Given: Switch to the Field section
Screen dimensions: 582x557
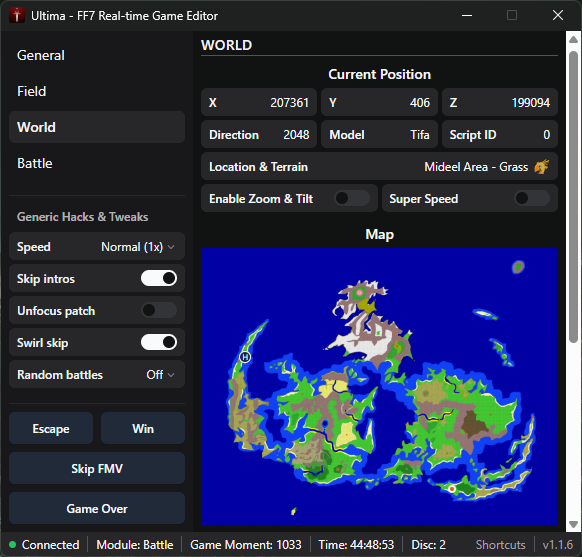Looking at the screenshot, I should pyautogui.click(x=97, y=91).
